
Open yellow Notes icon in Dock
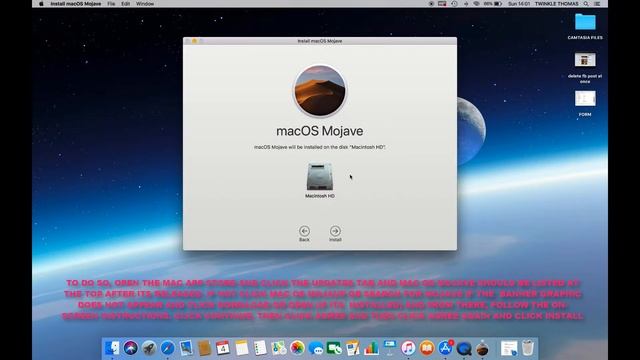(241, 348)
